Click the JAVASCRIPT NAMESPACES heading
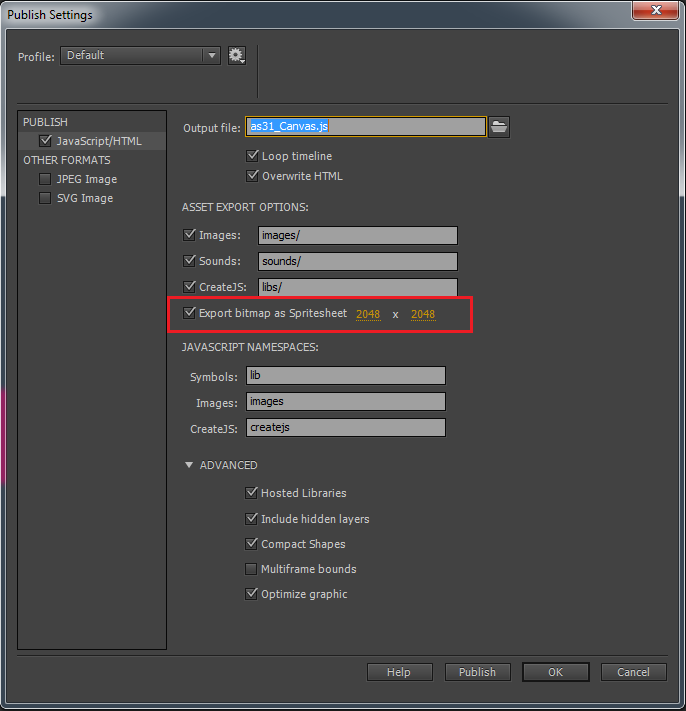Screen dimensions: 686x711 coord(250,347)
